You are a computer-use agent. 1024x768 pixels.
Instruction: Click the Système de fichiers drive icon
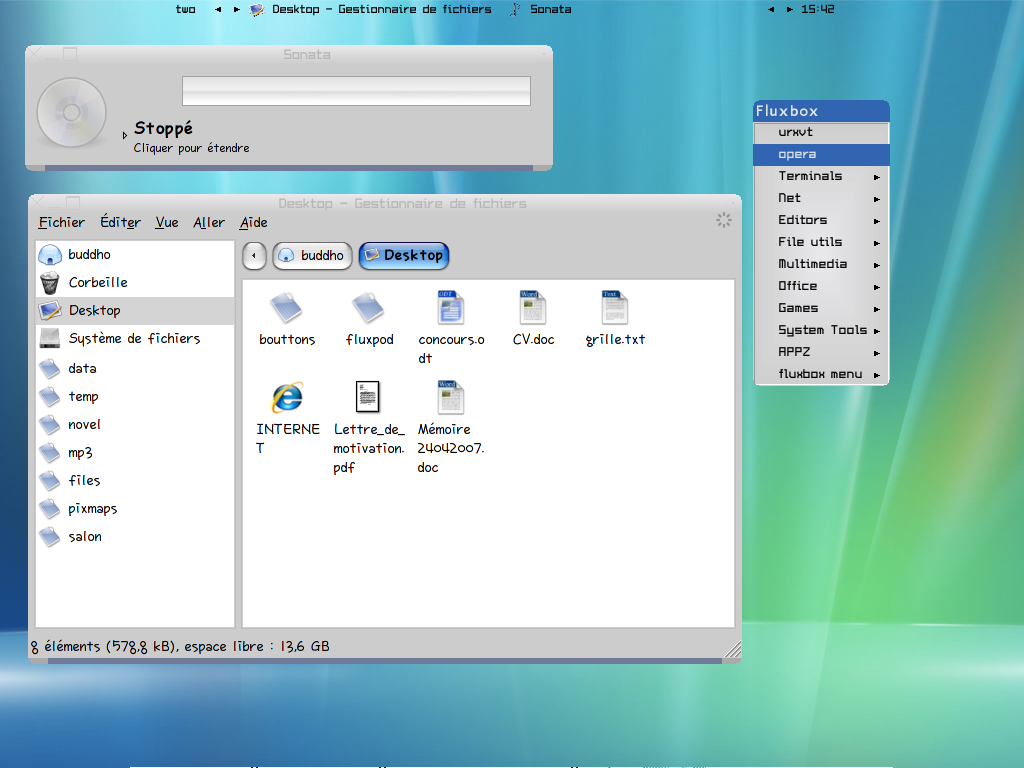coord(50,338)
